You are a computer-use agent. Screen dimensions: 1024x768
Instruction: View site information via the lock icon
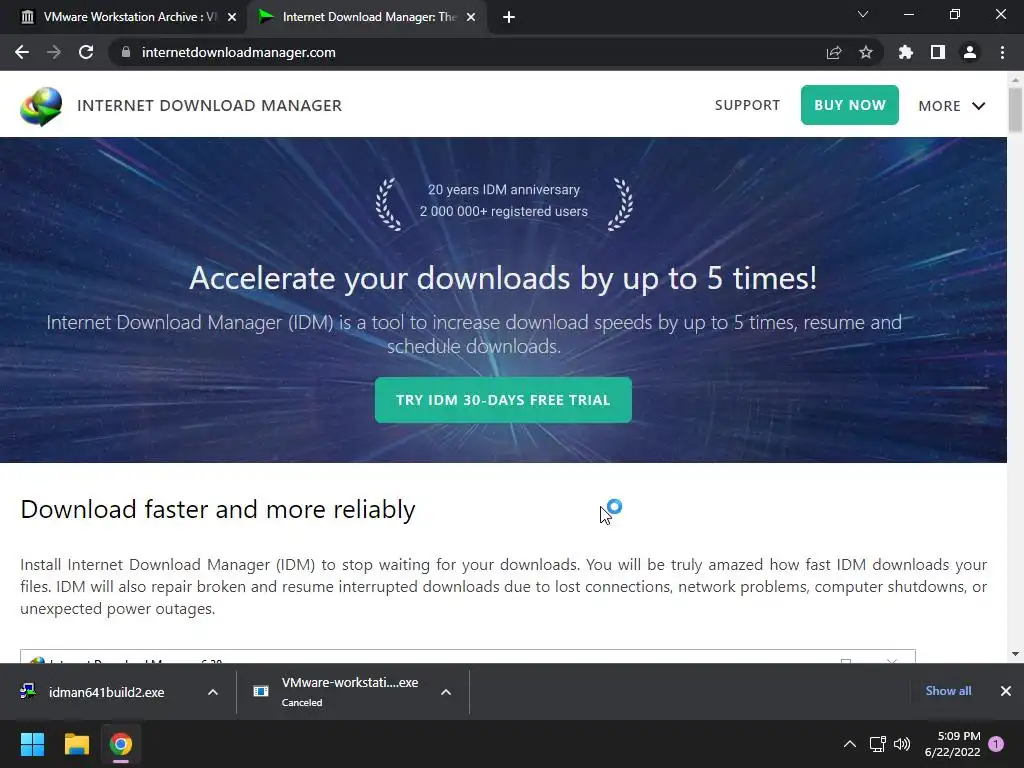tap(126, 52)
